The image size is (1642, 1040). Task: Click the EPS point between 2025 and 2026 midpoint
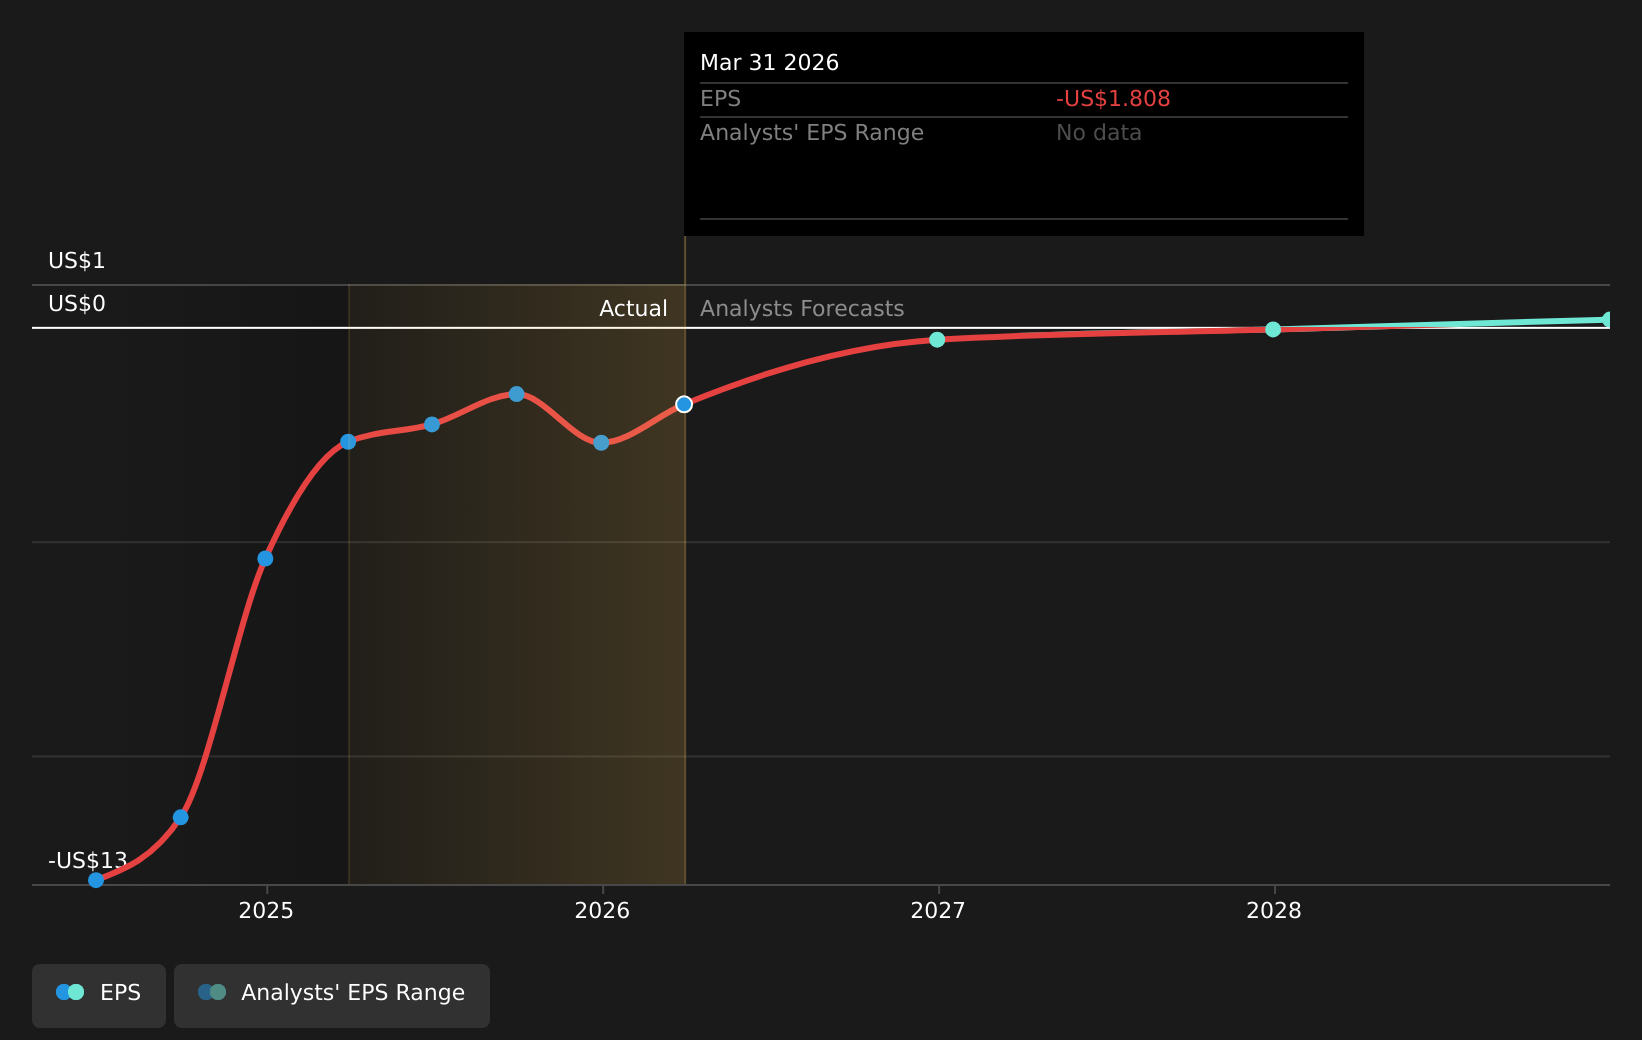point(432,424)
